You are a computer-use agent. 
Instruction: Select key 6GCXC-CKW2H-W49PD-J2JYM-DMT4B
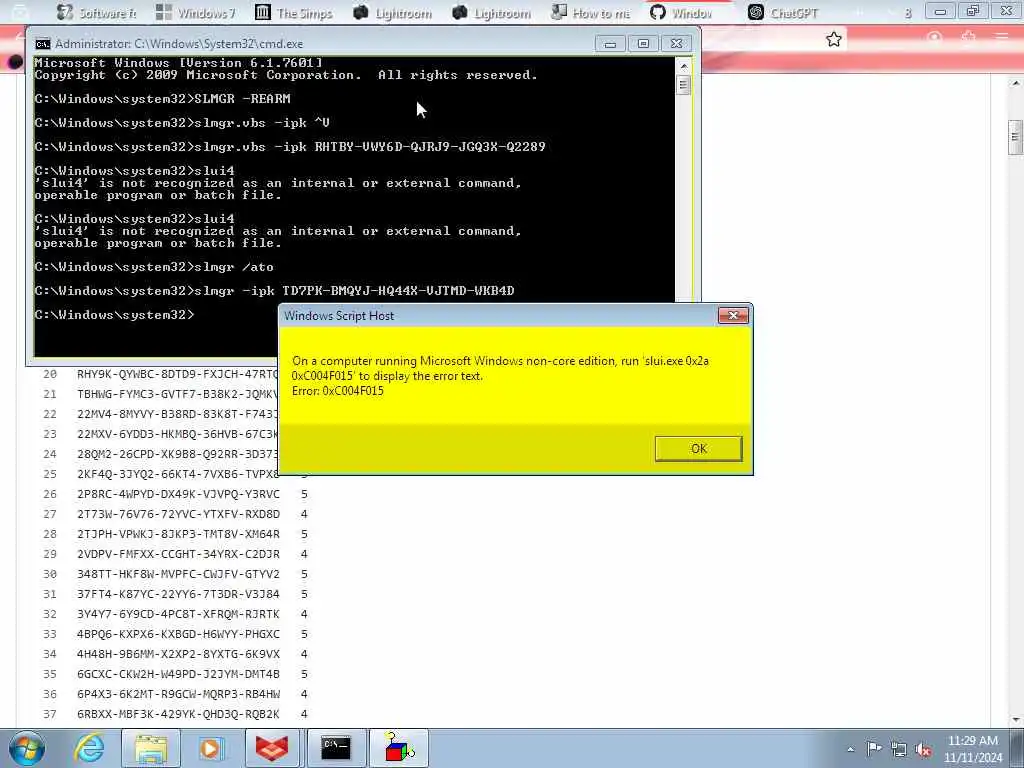pyautogui.click(x=178, y=674)
